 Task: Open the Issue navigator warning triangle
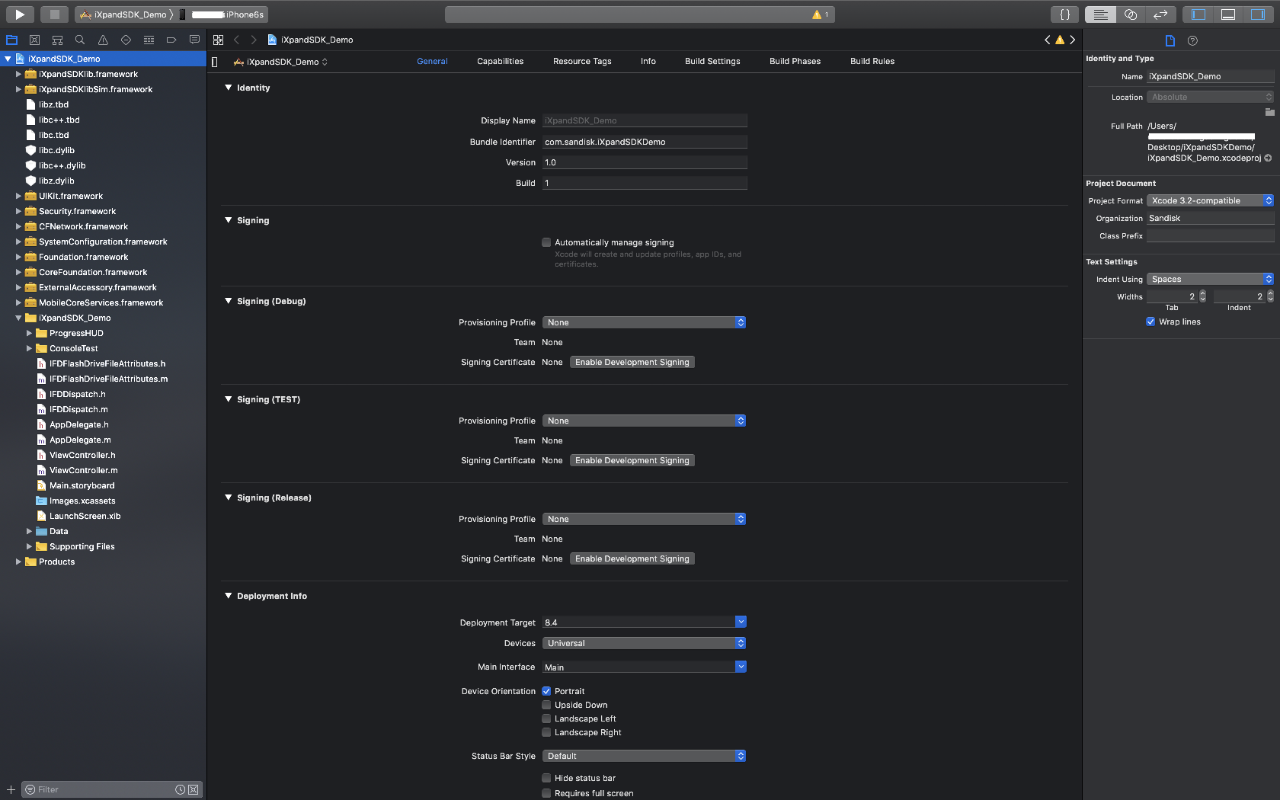tap(103, 40)
